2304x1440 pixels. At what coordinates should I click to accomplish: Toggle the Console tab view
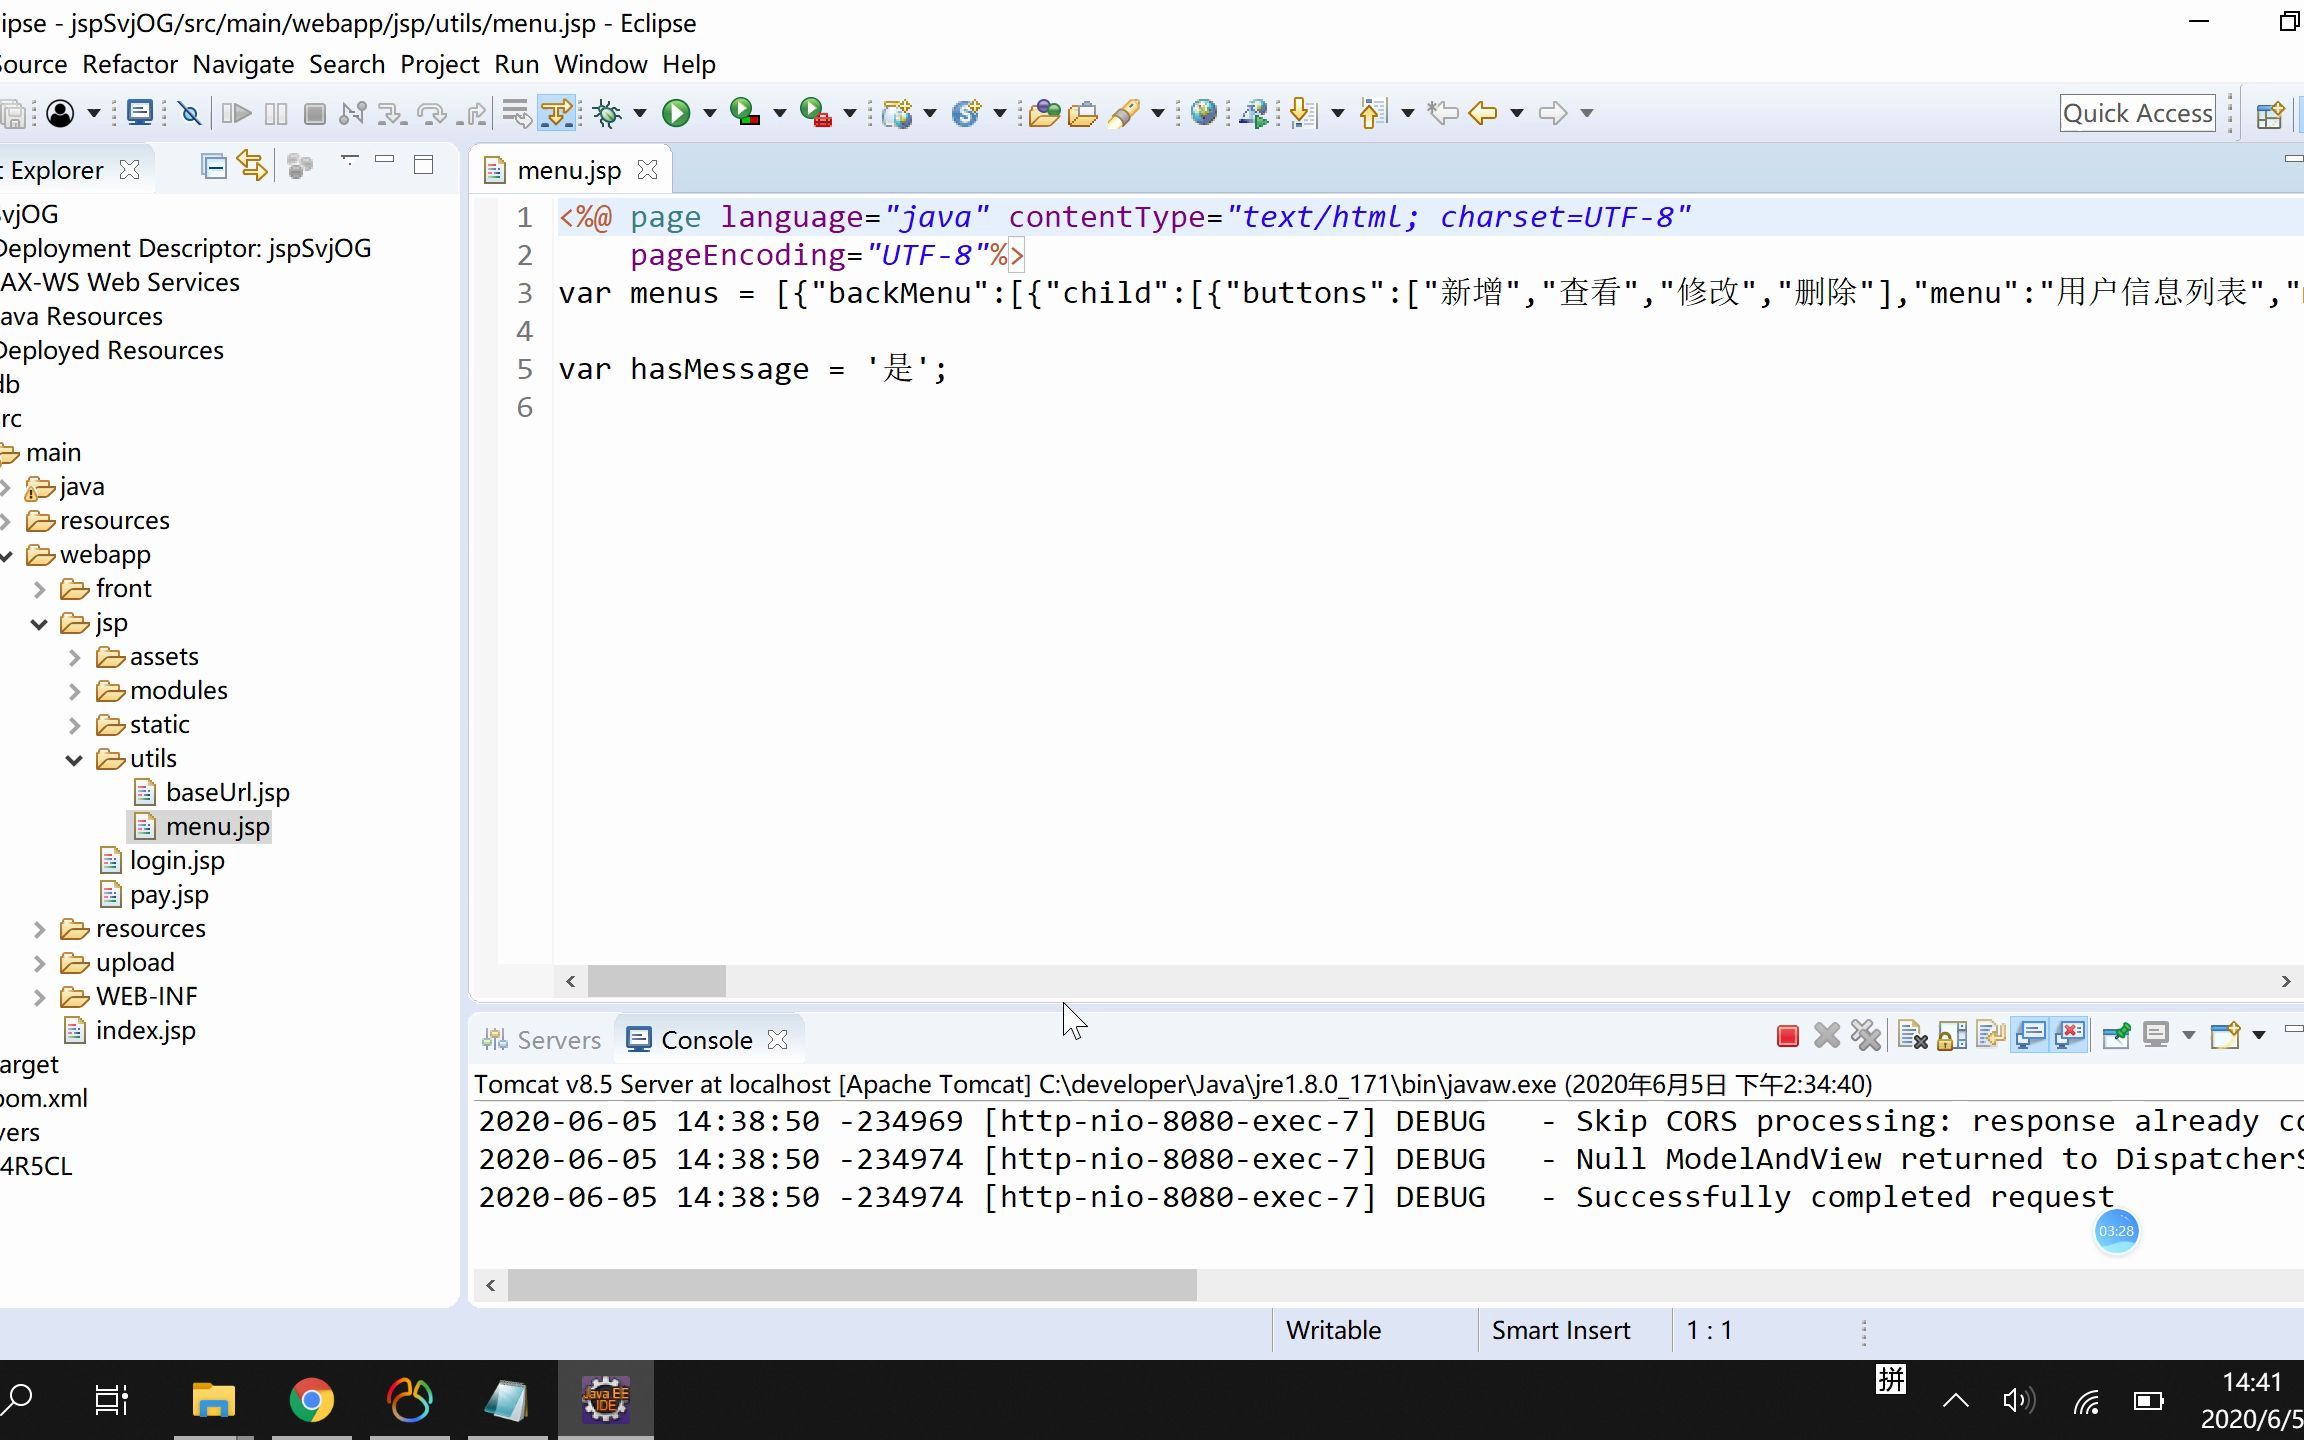click(705, 1040)
